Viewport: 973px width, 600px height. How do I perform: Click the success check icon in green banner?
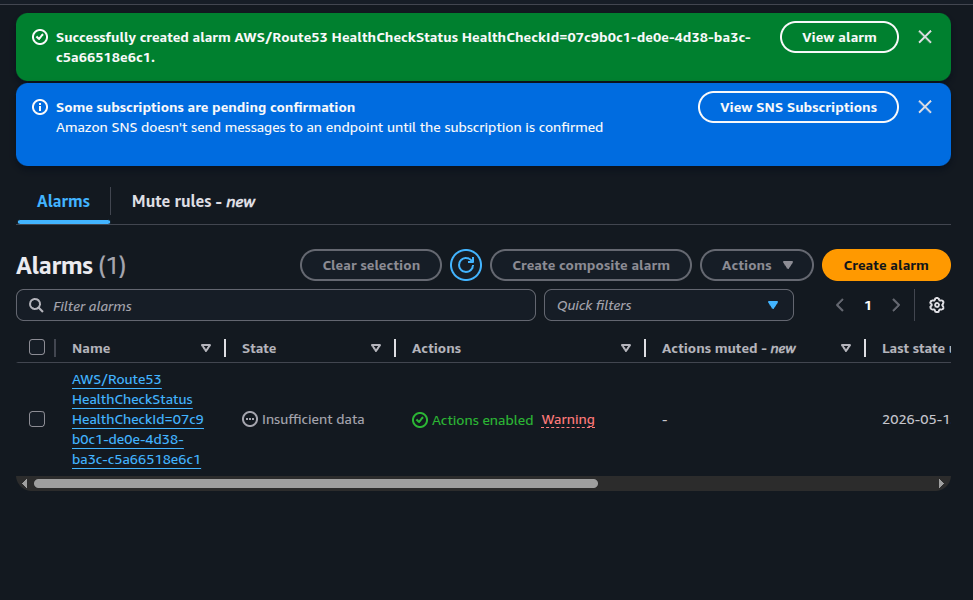click(40, 37)
